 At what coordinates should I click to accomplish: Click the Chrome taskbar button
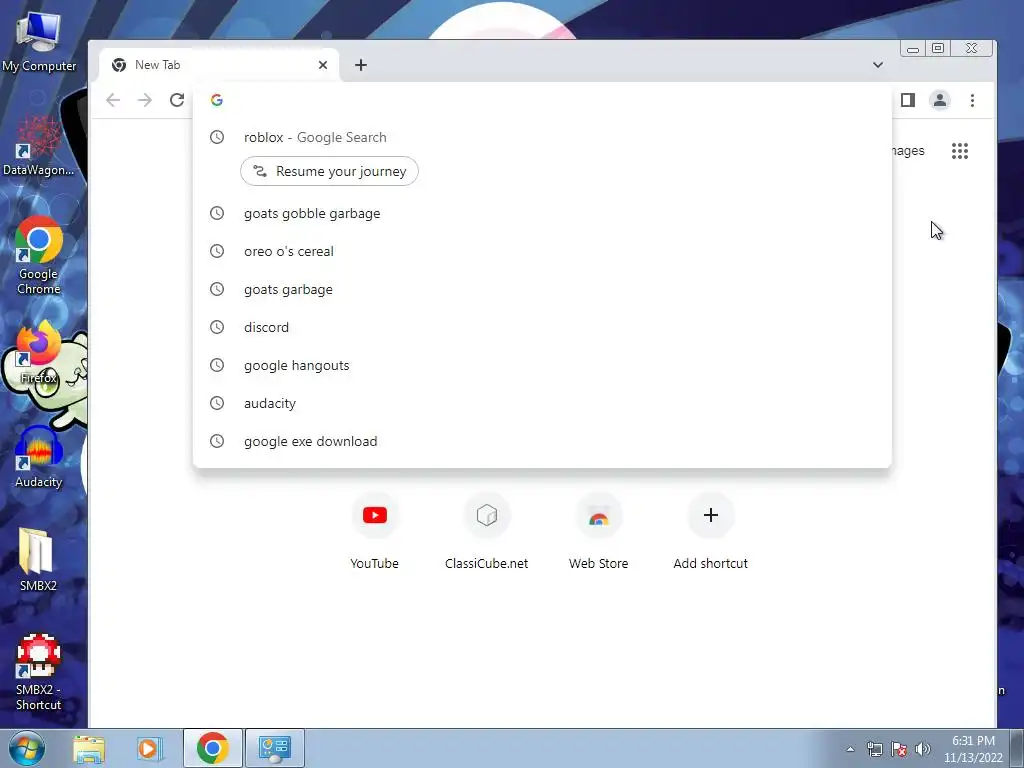pyautogui.click(x=213, y=748)
